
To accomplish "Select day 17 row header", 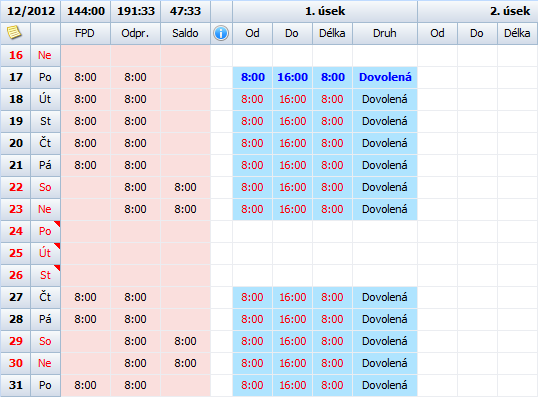I will pyautogui.click(x=16, y=77).
